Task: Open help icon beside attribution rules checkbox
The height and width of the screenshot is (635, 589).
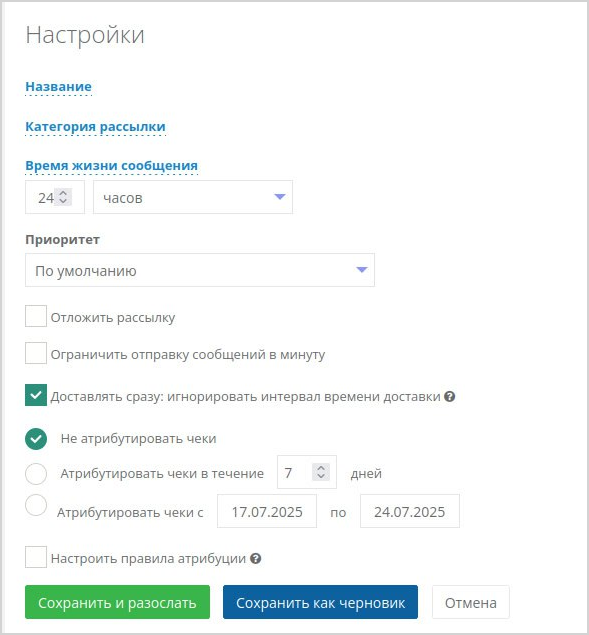Action: (255, 558)
